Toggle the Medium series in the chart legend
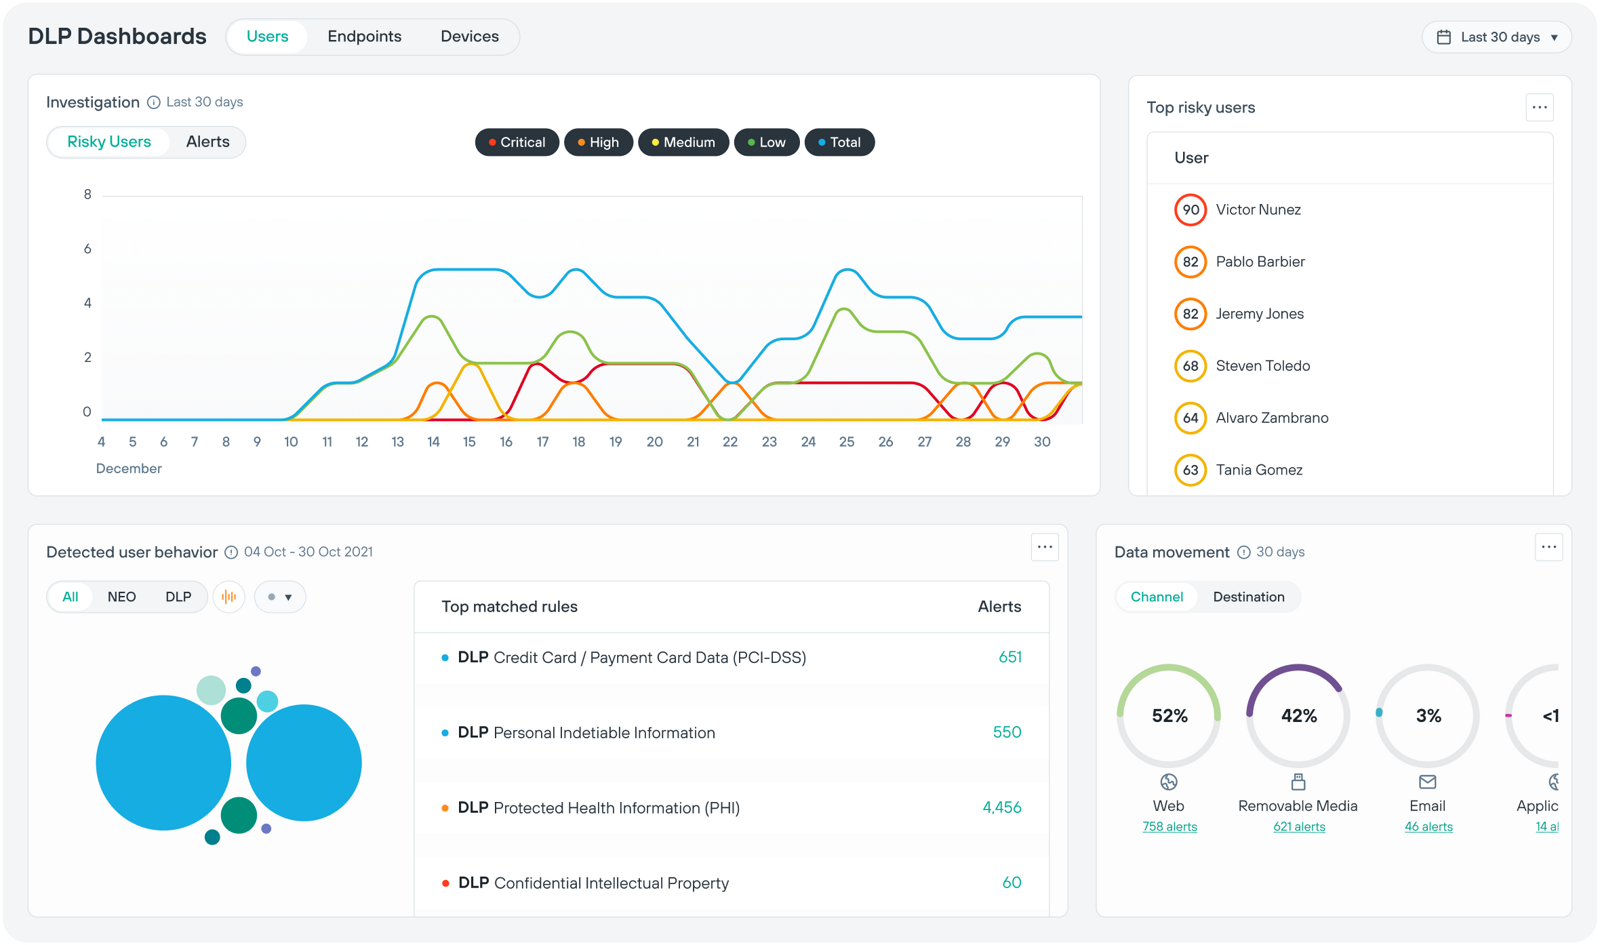The height and width of the screenshot is (945, 1600). (684, 142)
